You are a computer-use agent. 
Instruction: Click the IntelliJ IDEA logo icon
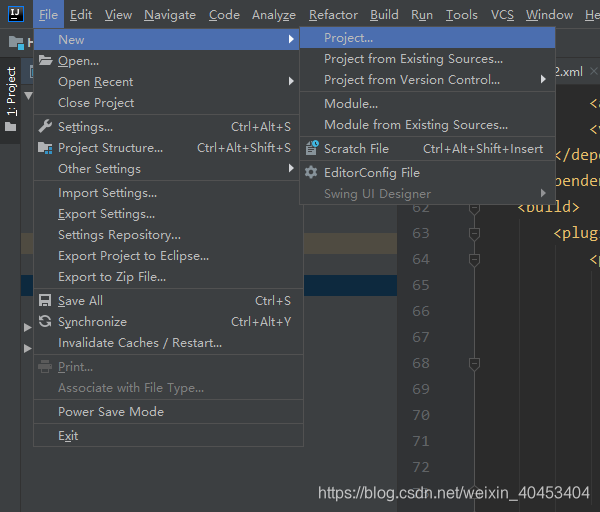[x=16, y=14]
